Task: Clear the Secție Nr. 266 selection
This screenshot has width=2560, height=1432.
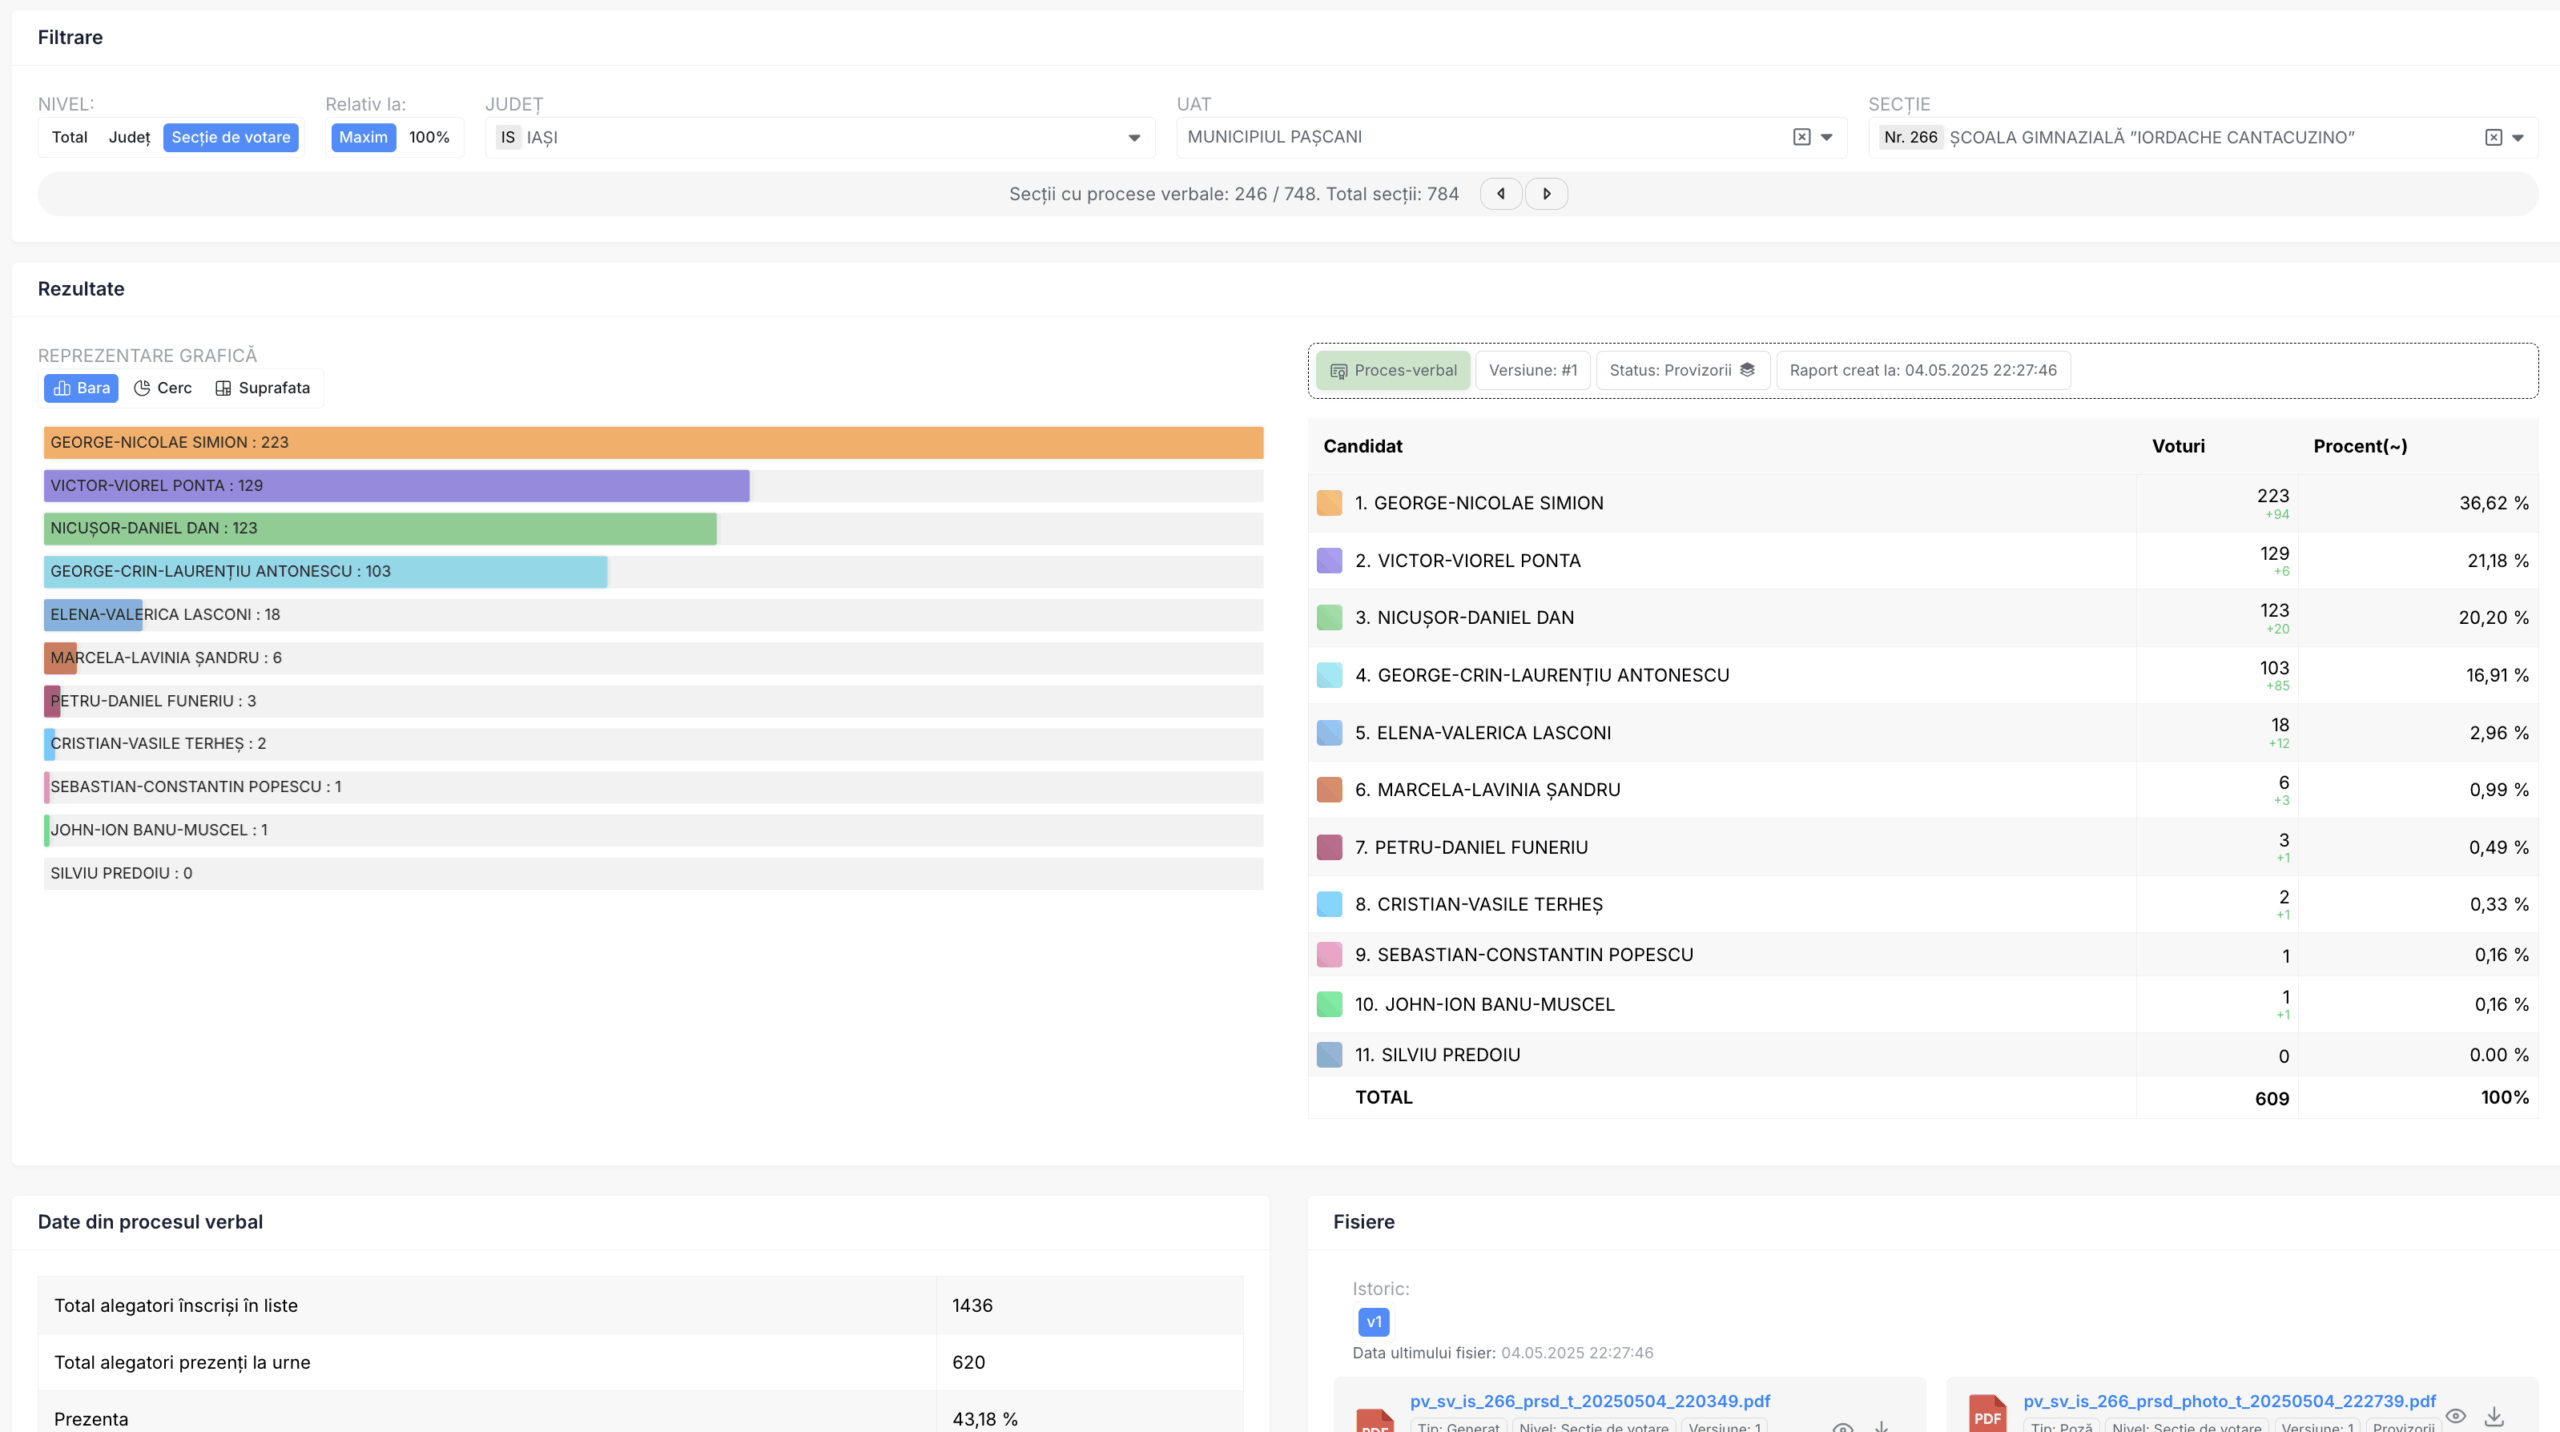Action: [2493, 137]
